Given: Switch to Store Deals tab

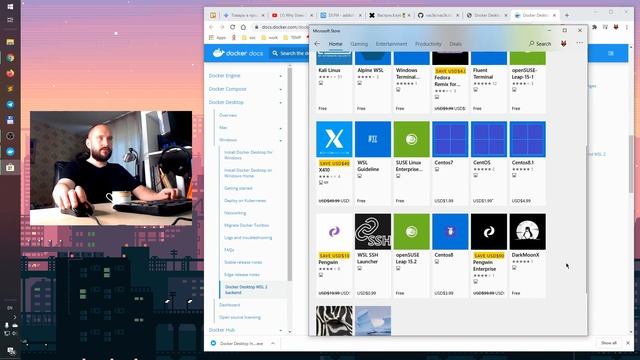Looking at the screenshot, I should pyautogui.click(x=456, y=44).
